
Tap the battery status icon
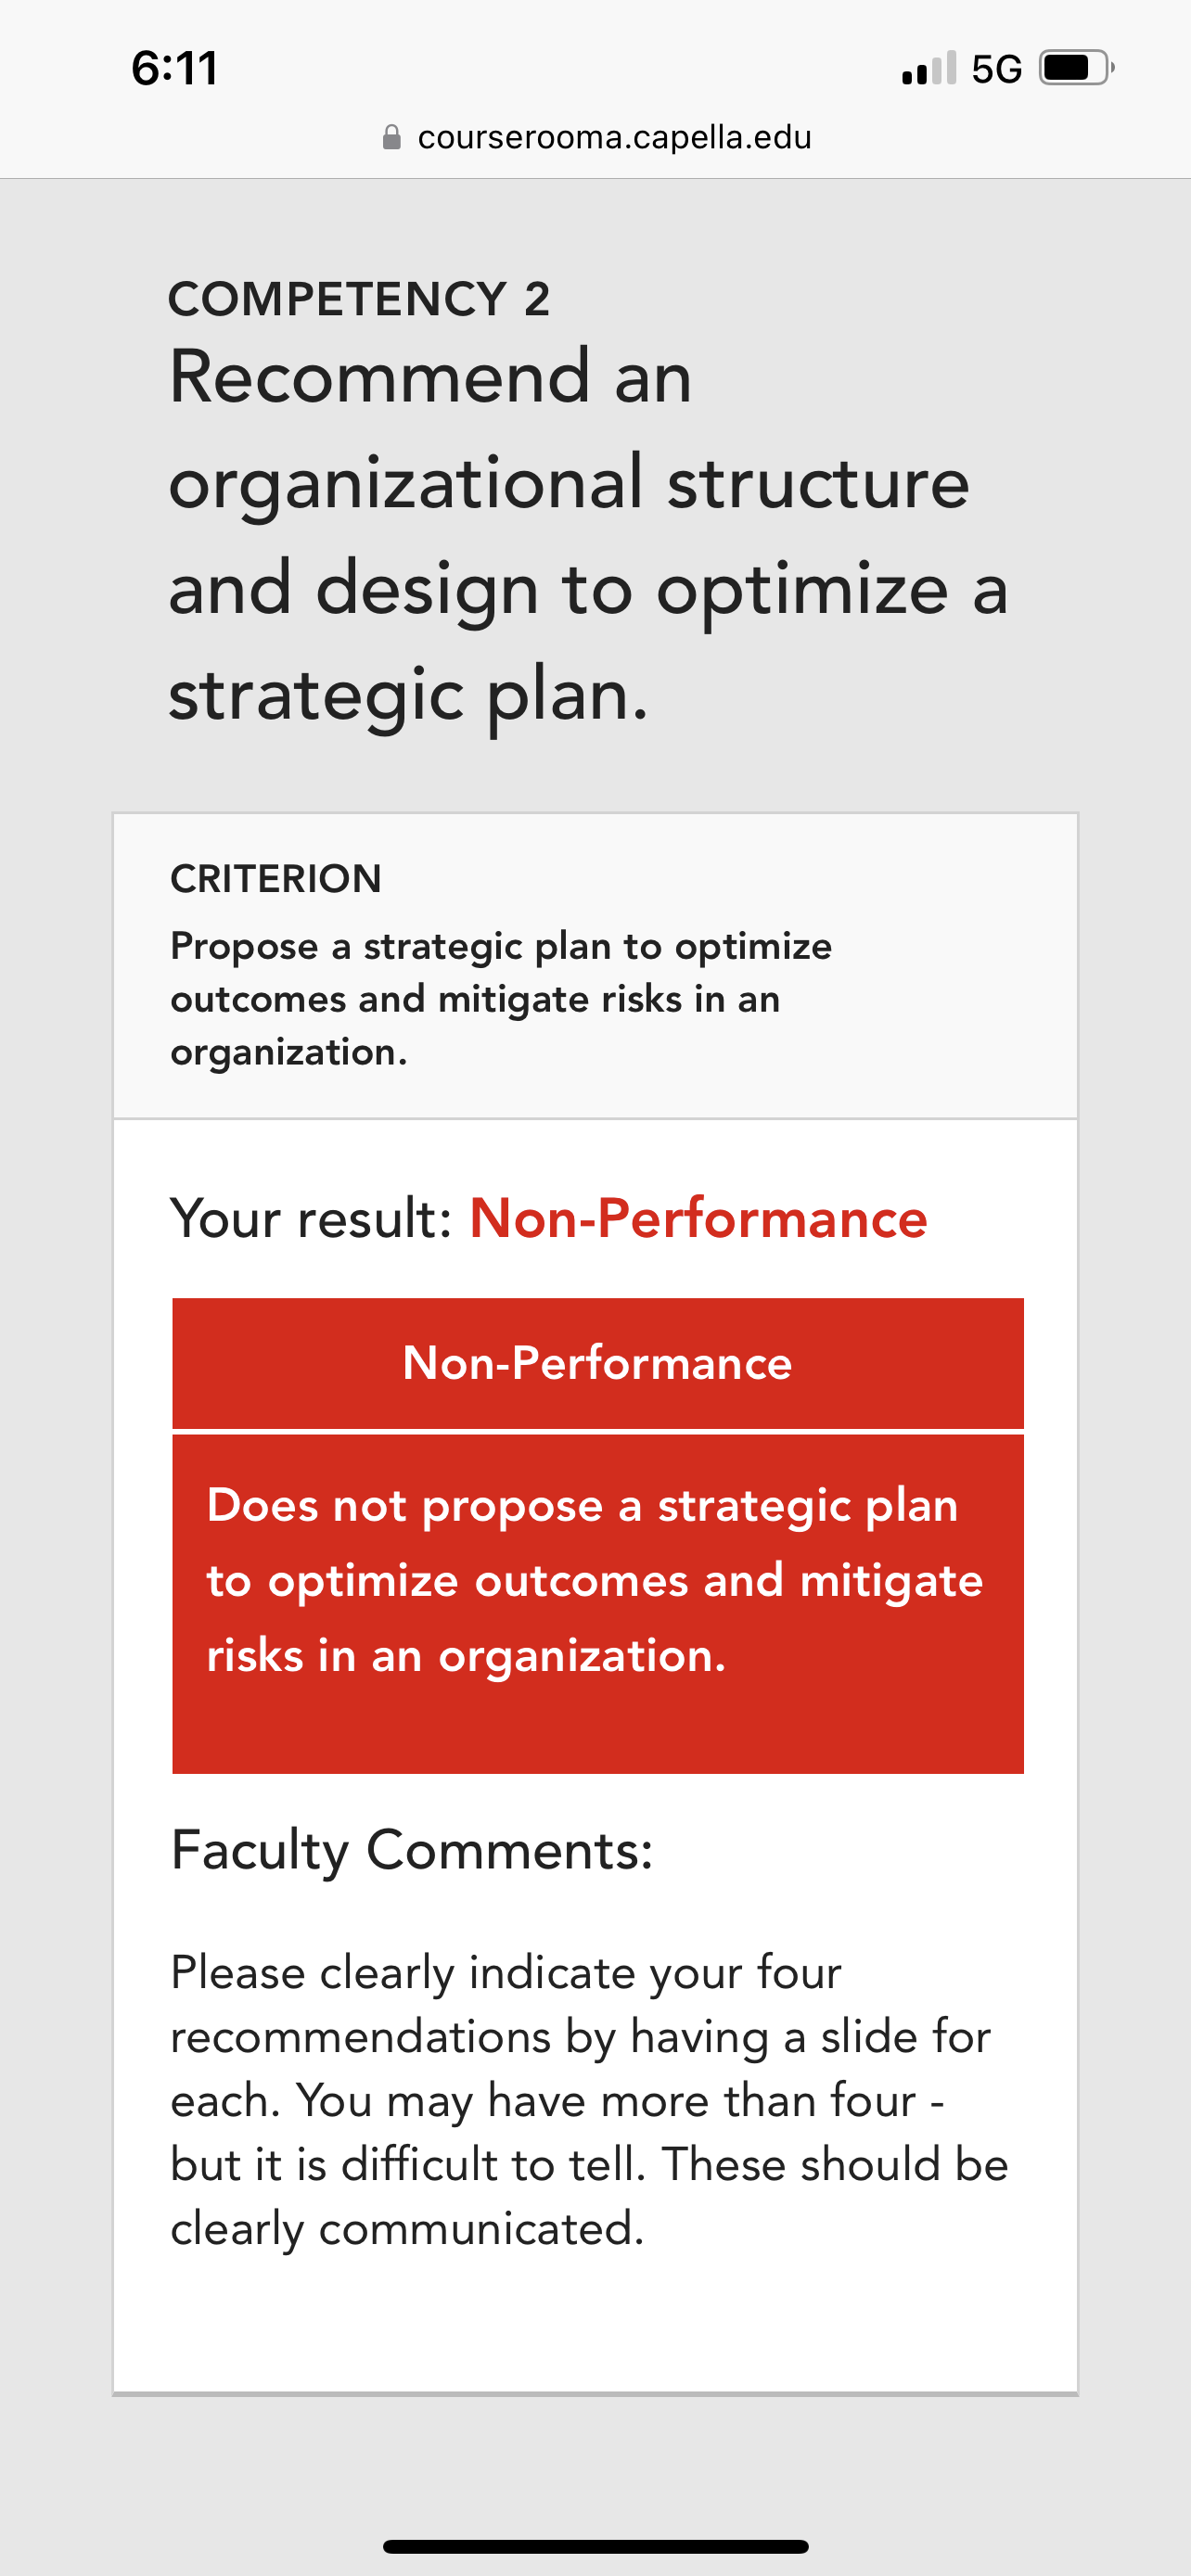(1077, 68)
